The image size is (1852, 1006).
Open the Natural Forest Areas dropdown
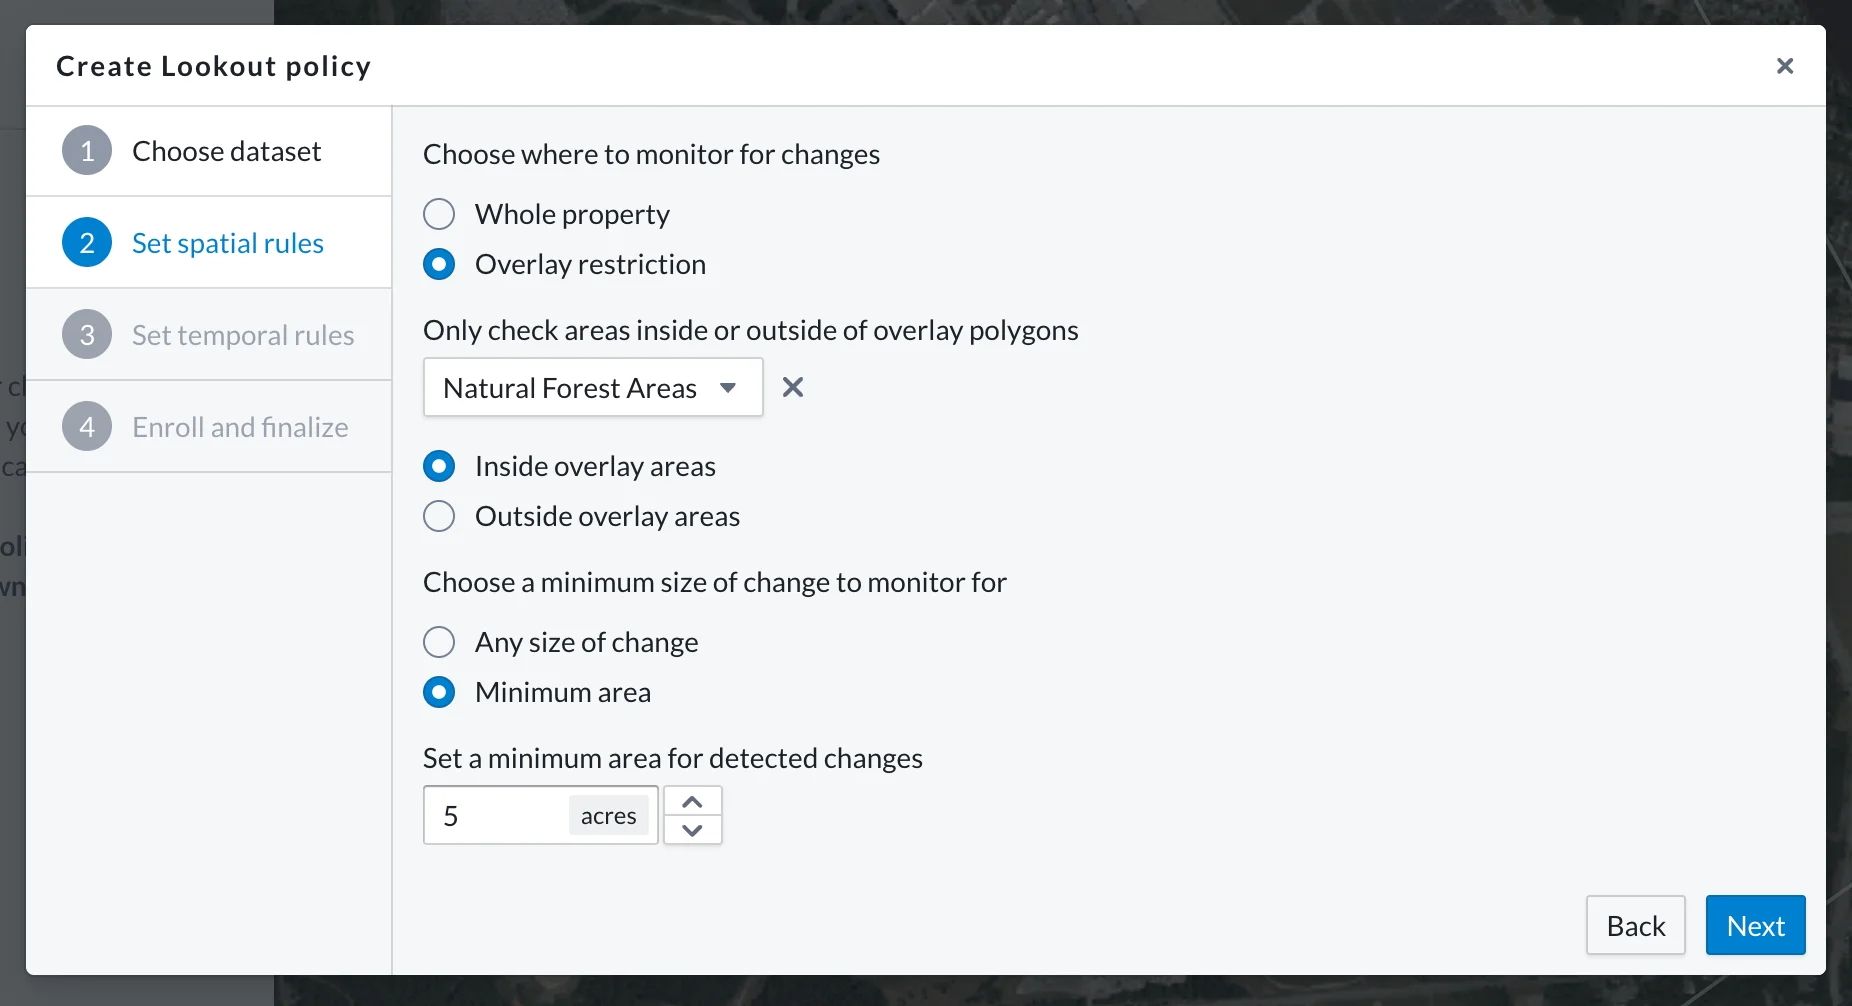[x=593, y=387]
